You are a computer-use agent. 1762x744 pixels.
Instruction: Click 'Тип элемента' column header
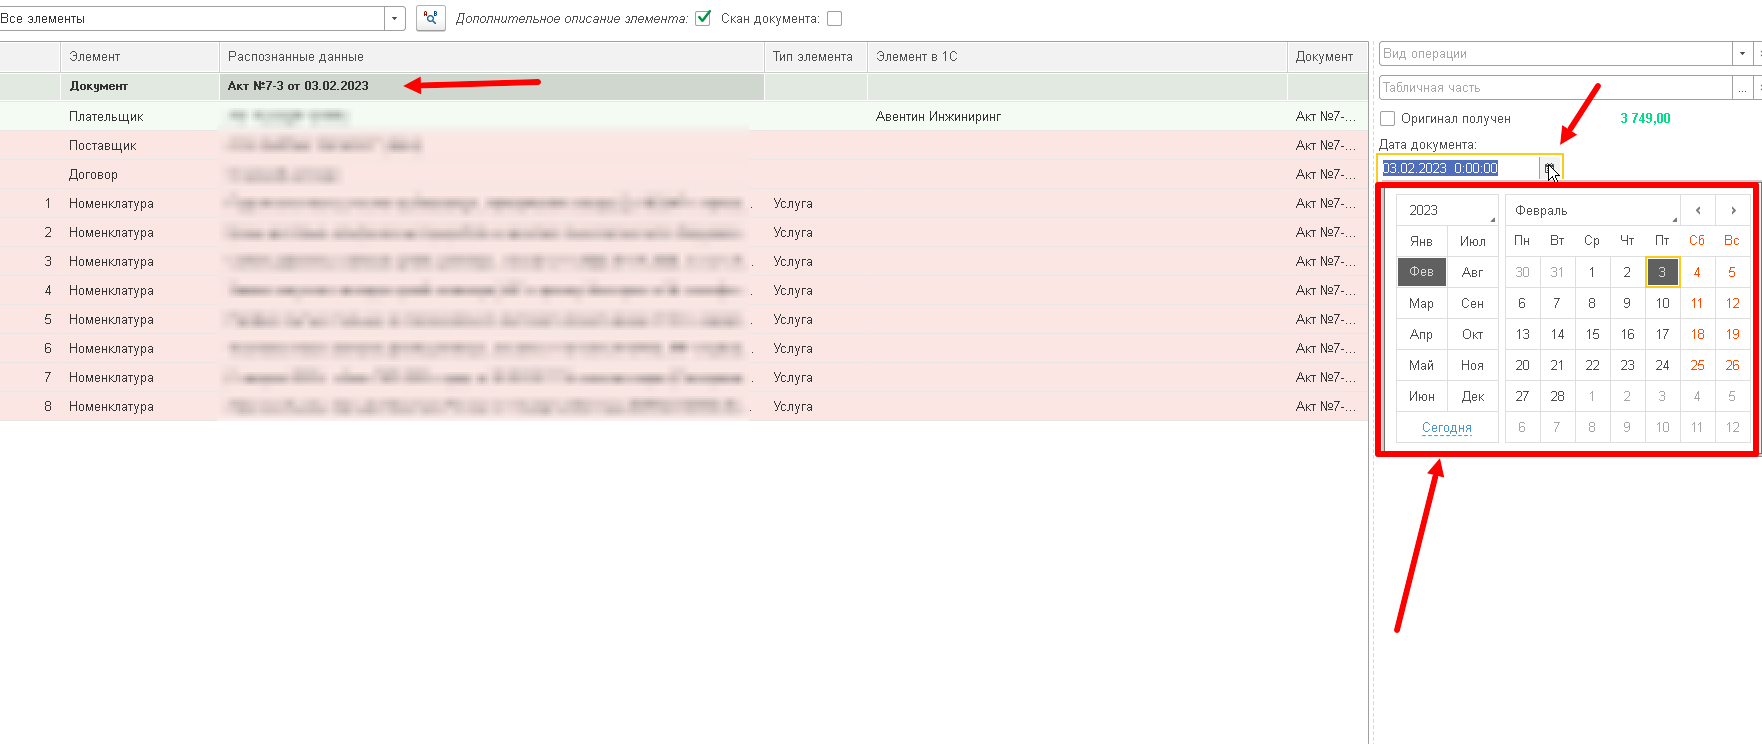816,57
